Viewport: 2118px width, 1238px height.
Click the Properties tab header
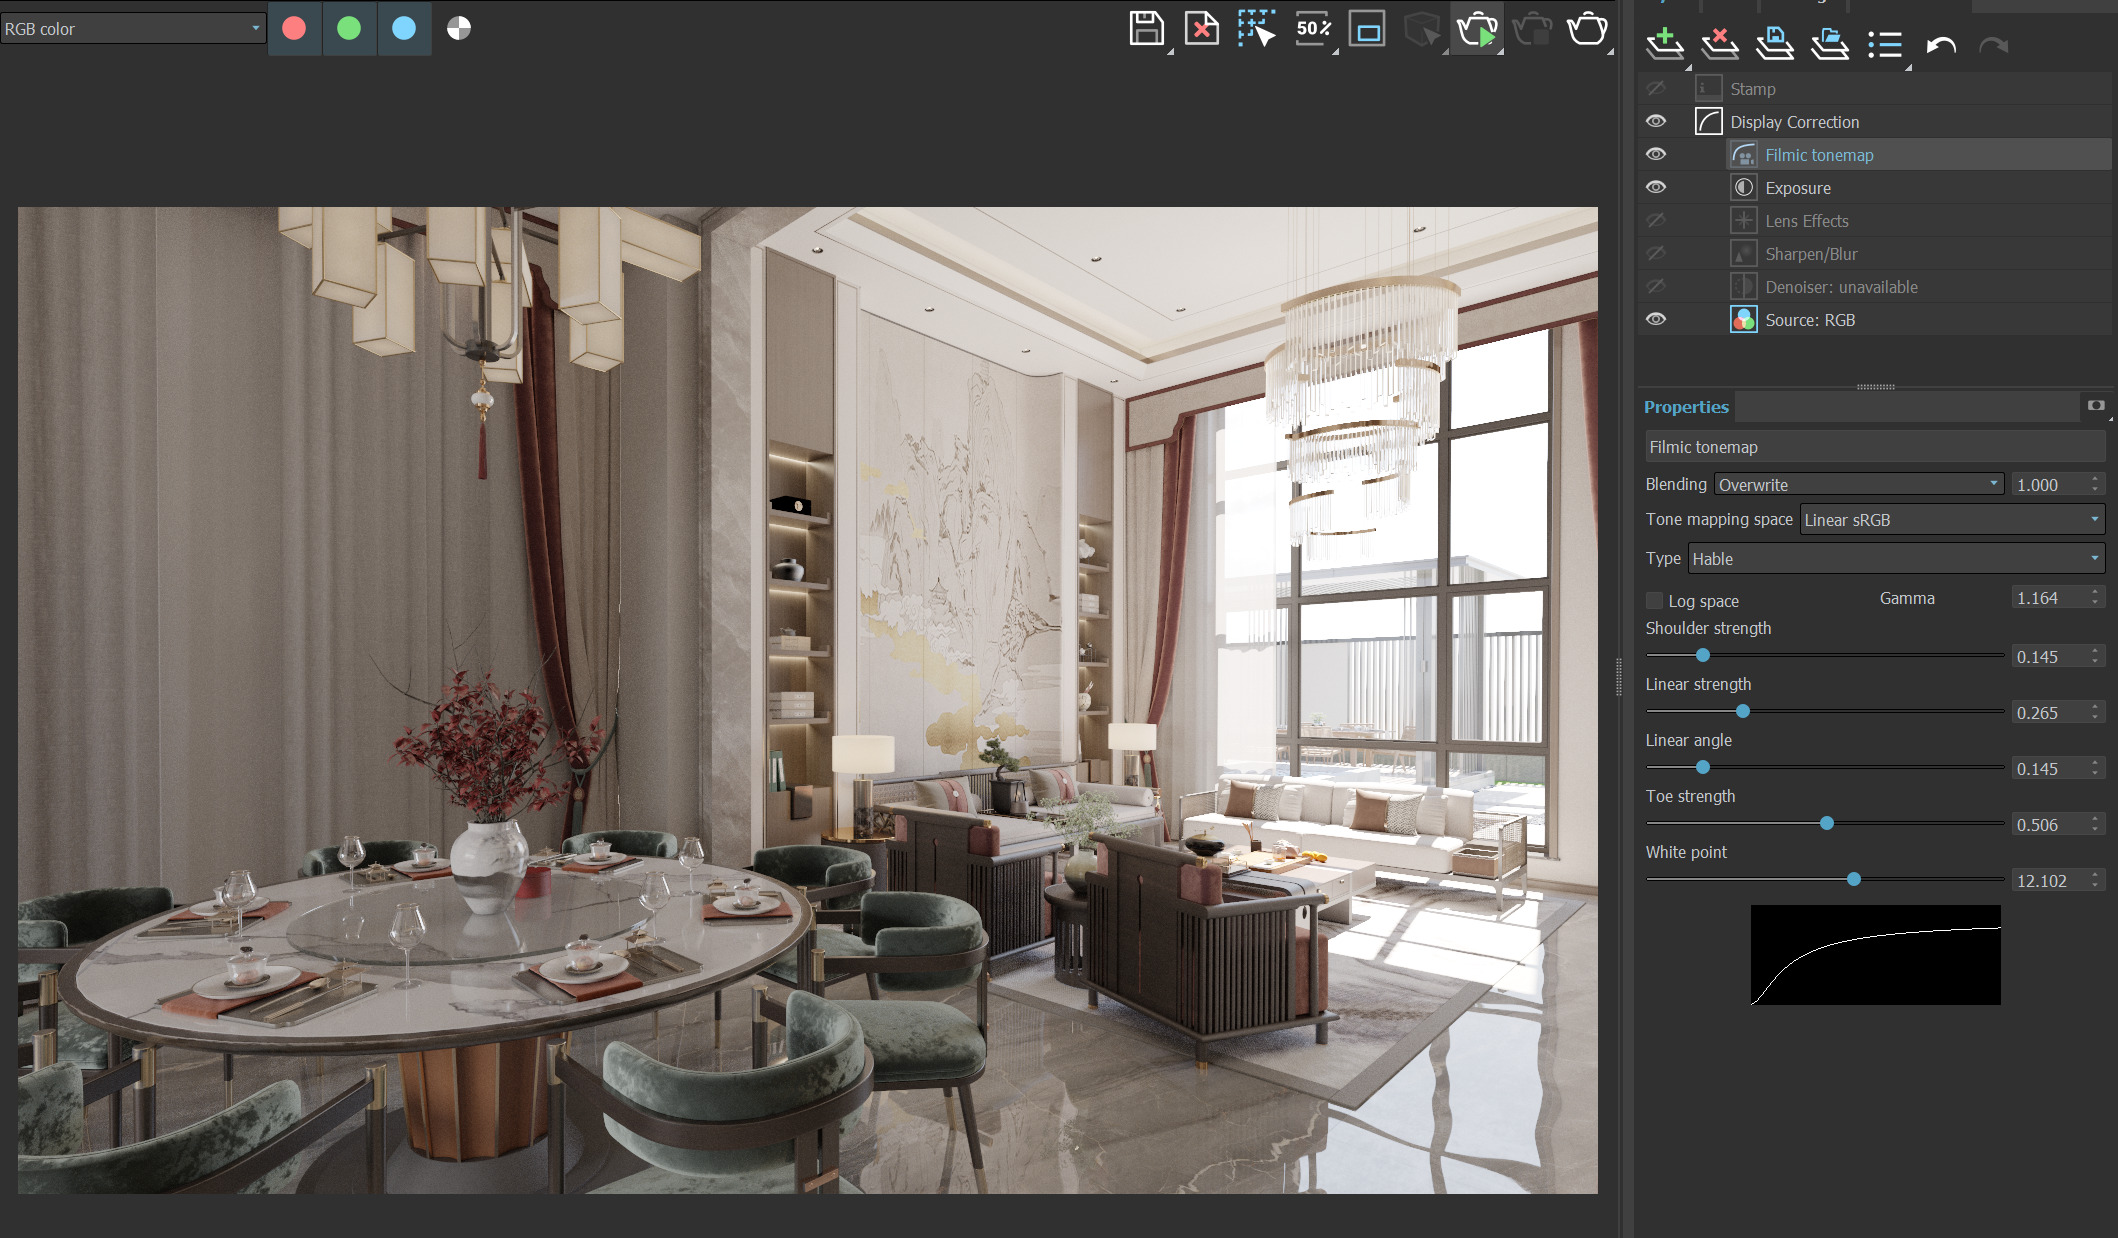(x=1686, y=407)
